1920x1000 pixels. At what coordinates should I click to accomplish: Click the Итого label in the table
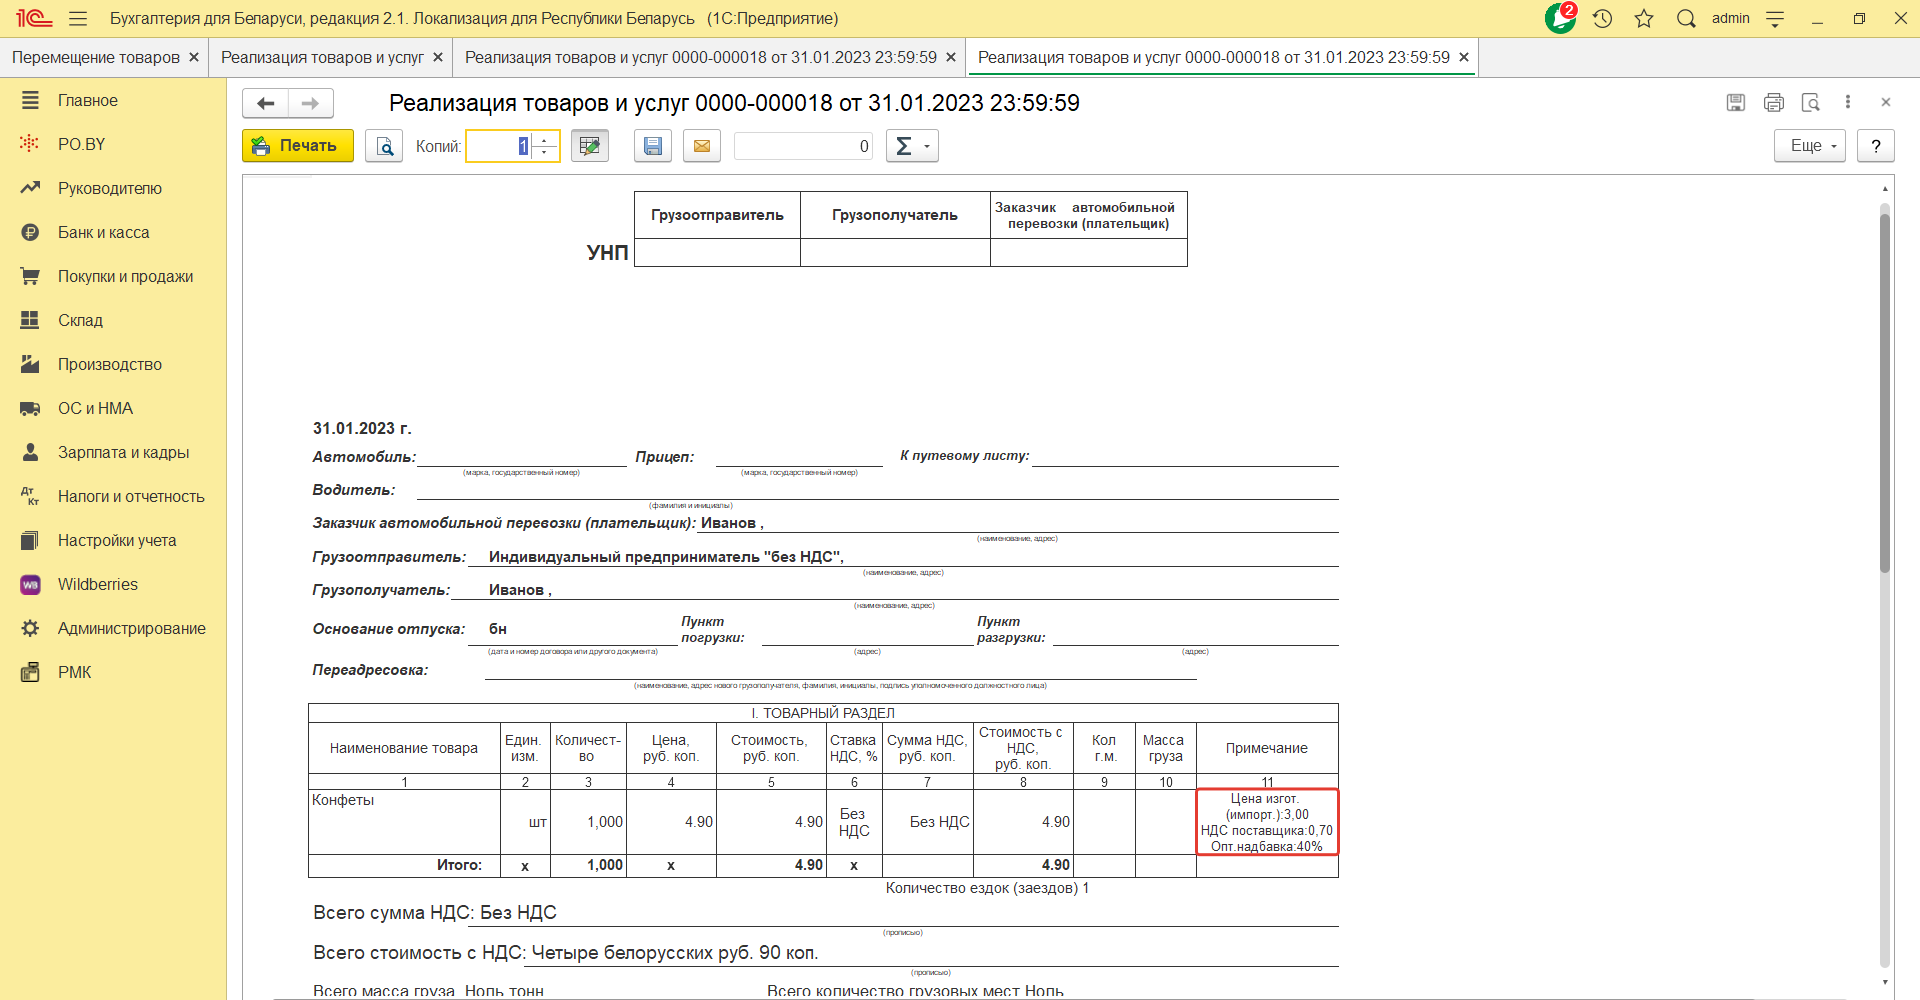pos(459,865)
